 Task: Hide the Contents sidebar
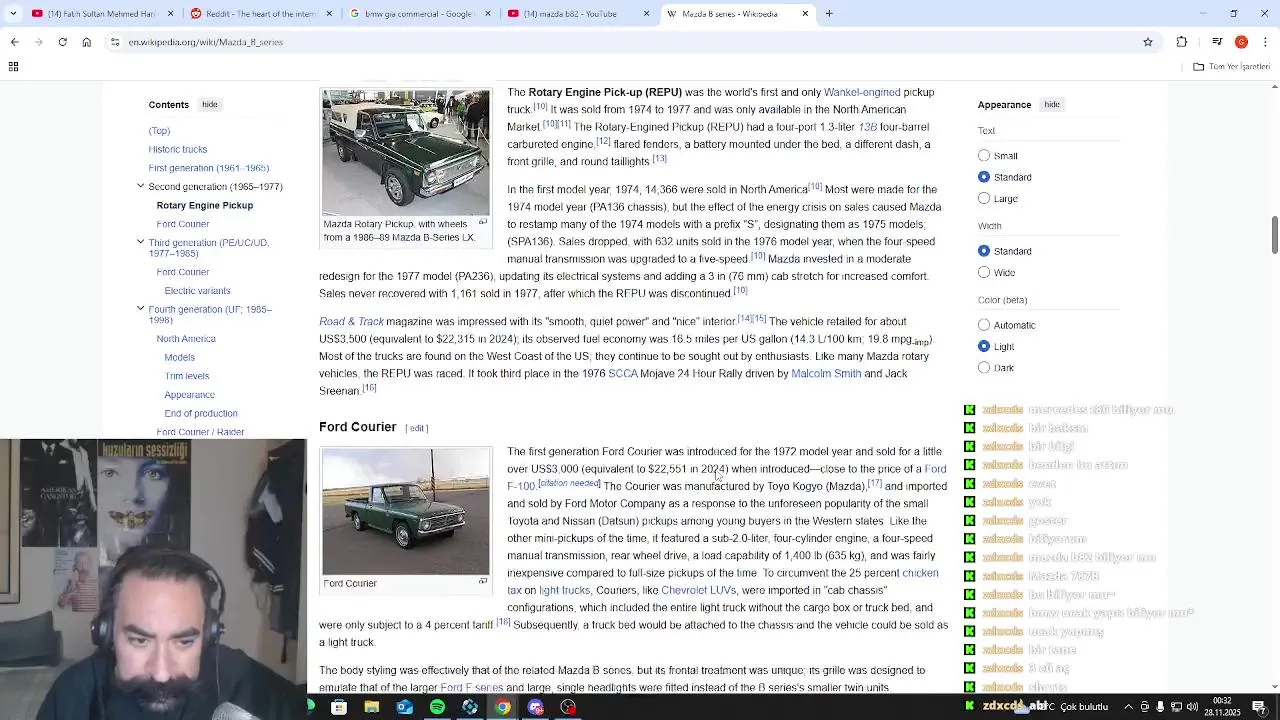point(209,104)
